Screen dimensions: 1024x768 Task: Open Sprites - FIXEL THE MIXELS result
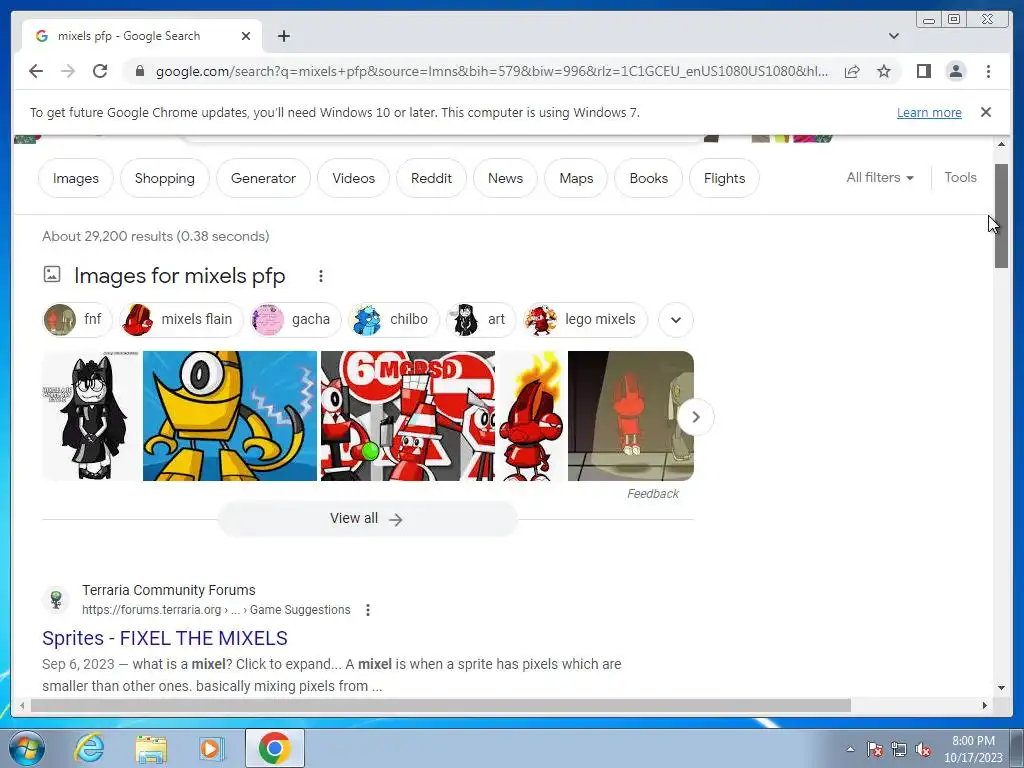pyautogui.click(x=165, y=638)
